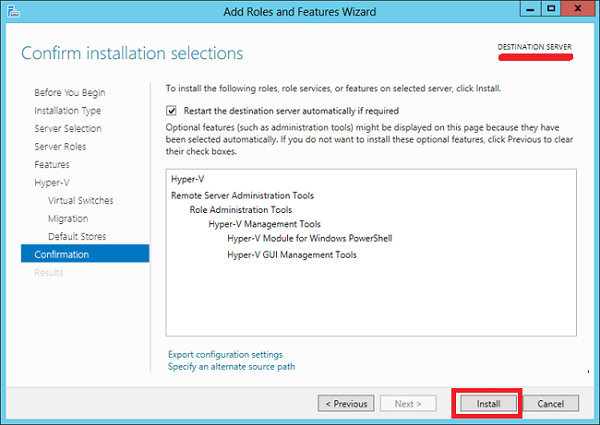This screenshot has width=600, height=425.
Task: Jump to the Server Selection step
Action: point(67,129)
